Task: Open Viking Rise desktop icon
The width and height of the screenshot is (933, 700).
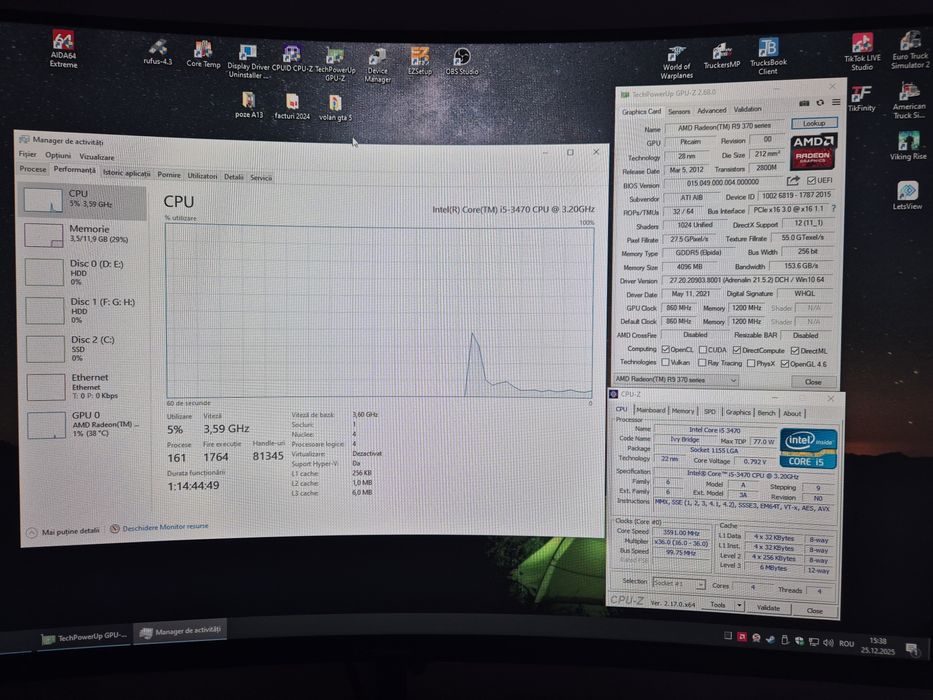Action: pyautogui.click(x=908, y=146)
